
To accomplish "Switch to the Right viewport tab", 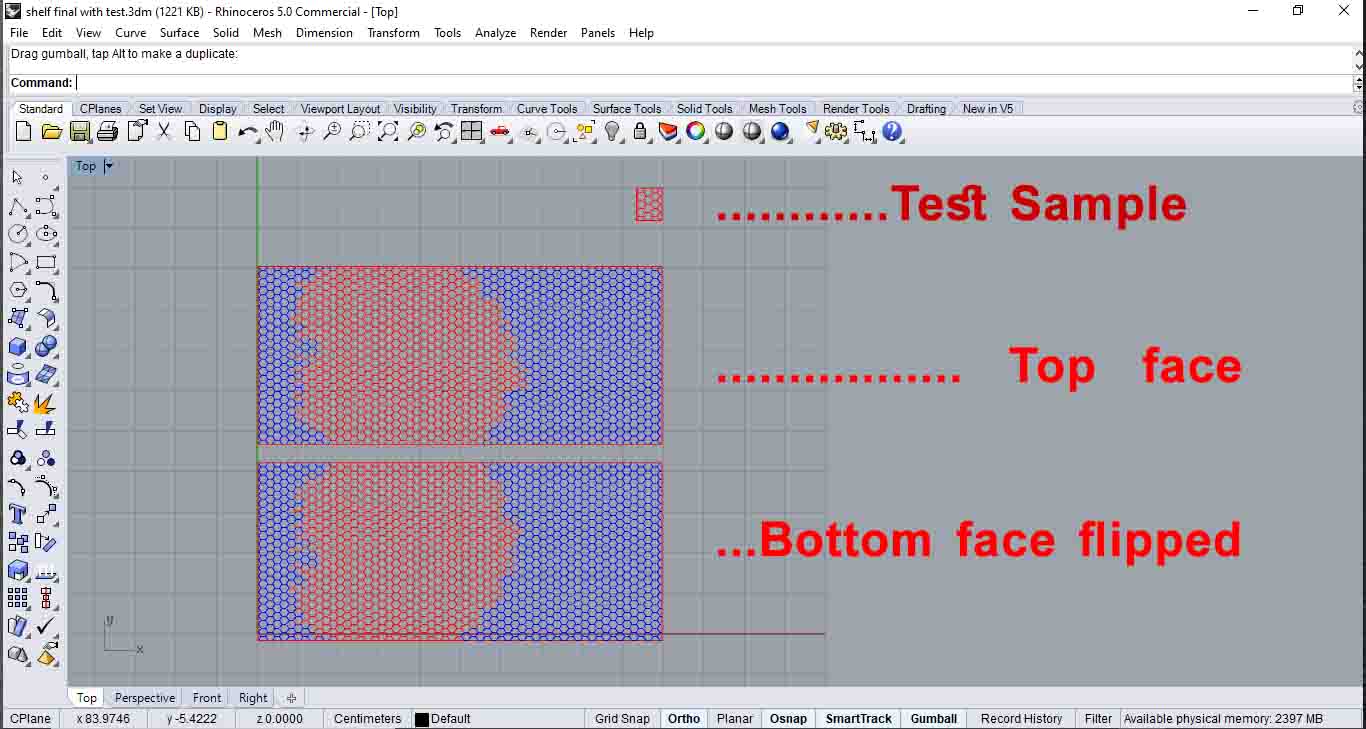I will 253,698.
